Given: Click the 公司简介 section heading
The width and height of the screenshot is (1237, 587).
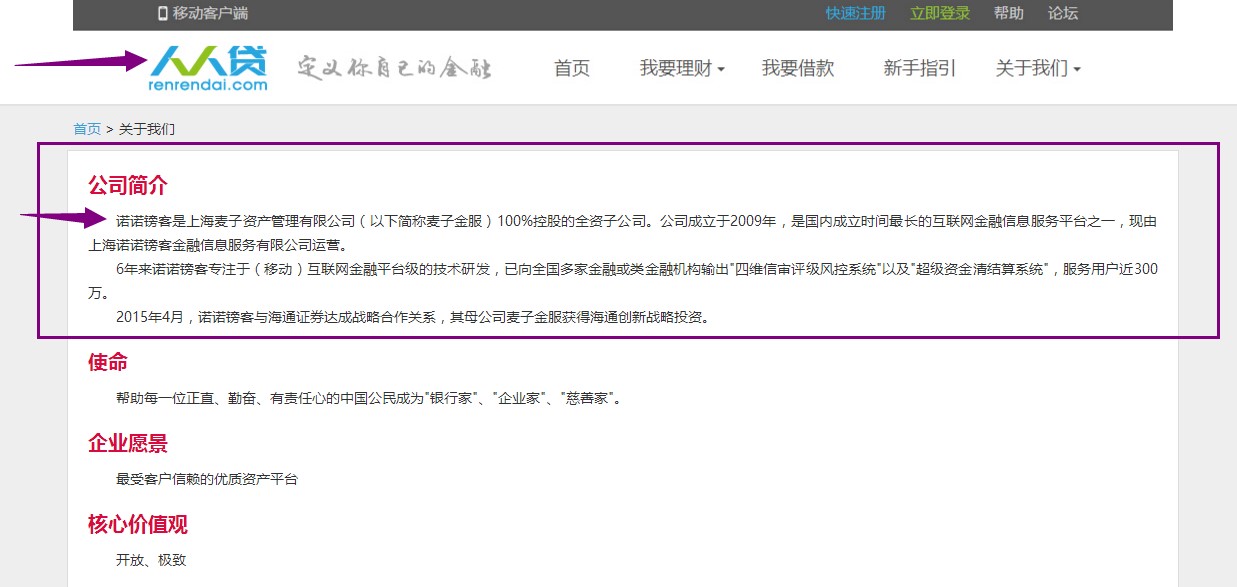Looking at the screenshot, I should pos(128,185).
